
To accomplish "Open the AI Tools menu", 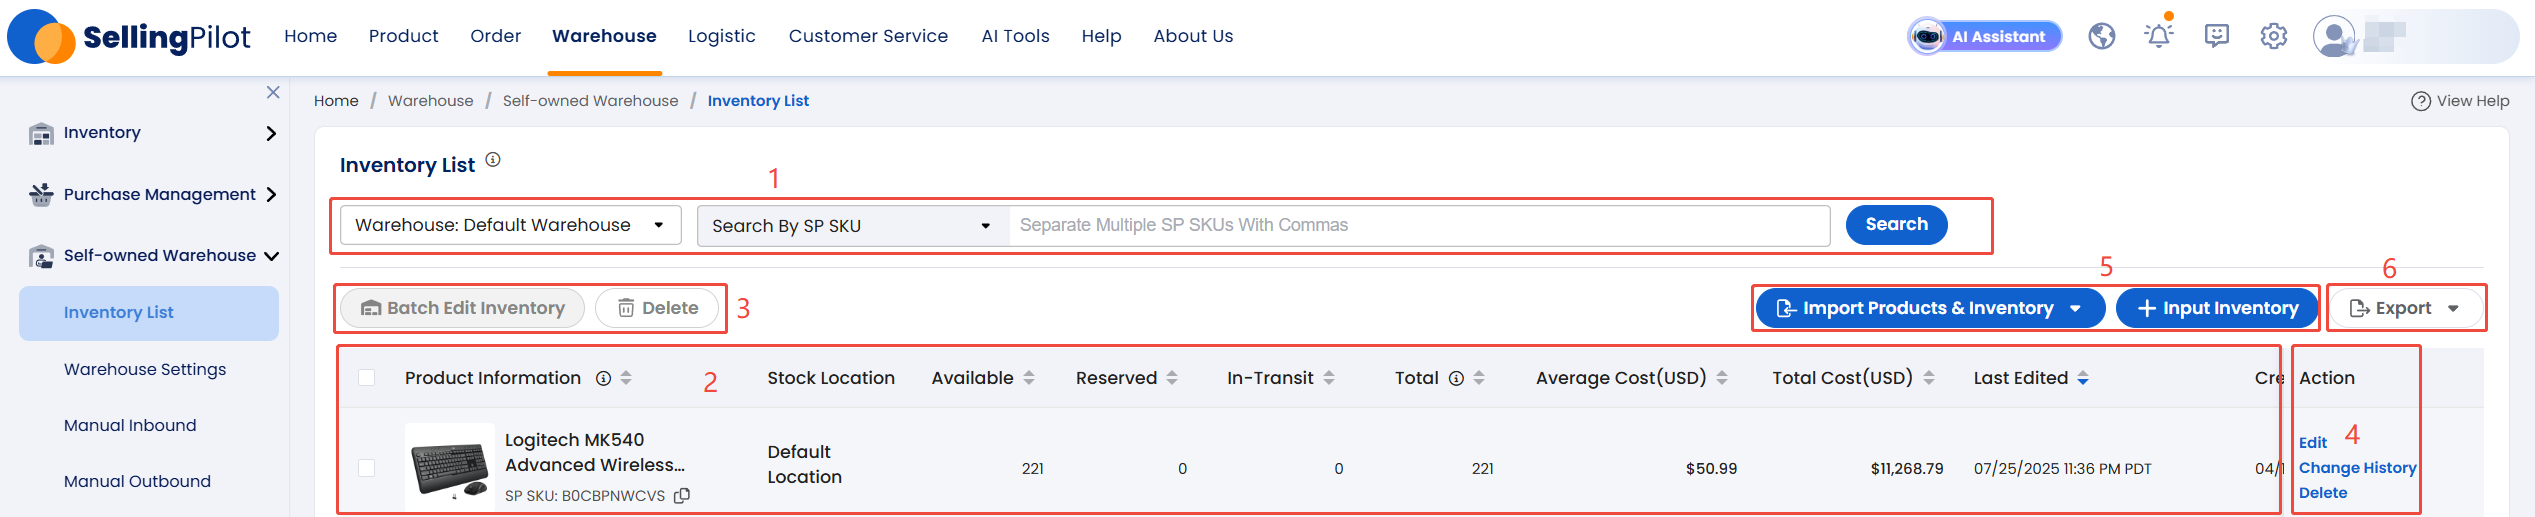I will [x=1015, y=36].
